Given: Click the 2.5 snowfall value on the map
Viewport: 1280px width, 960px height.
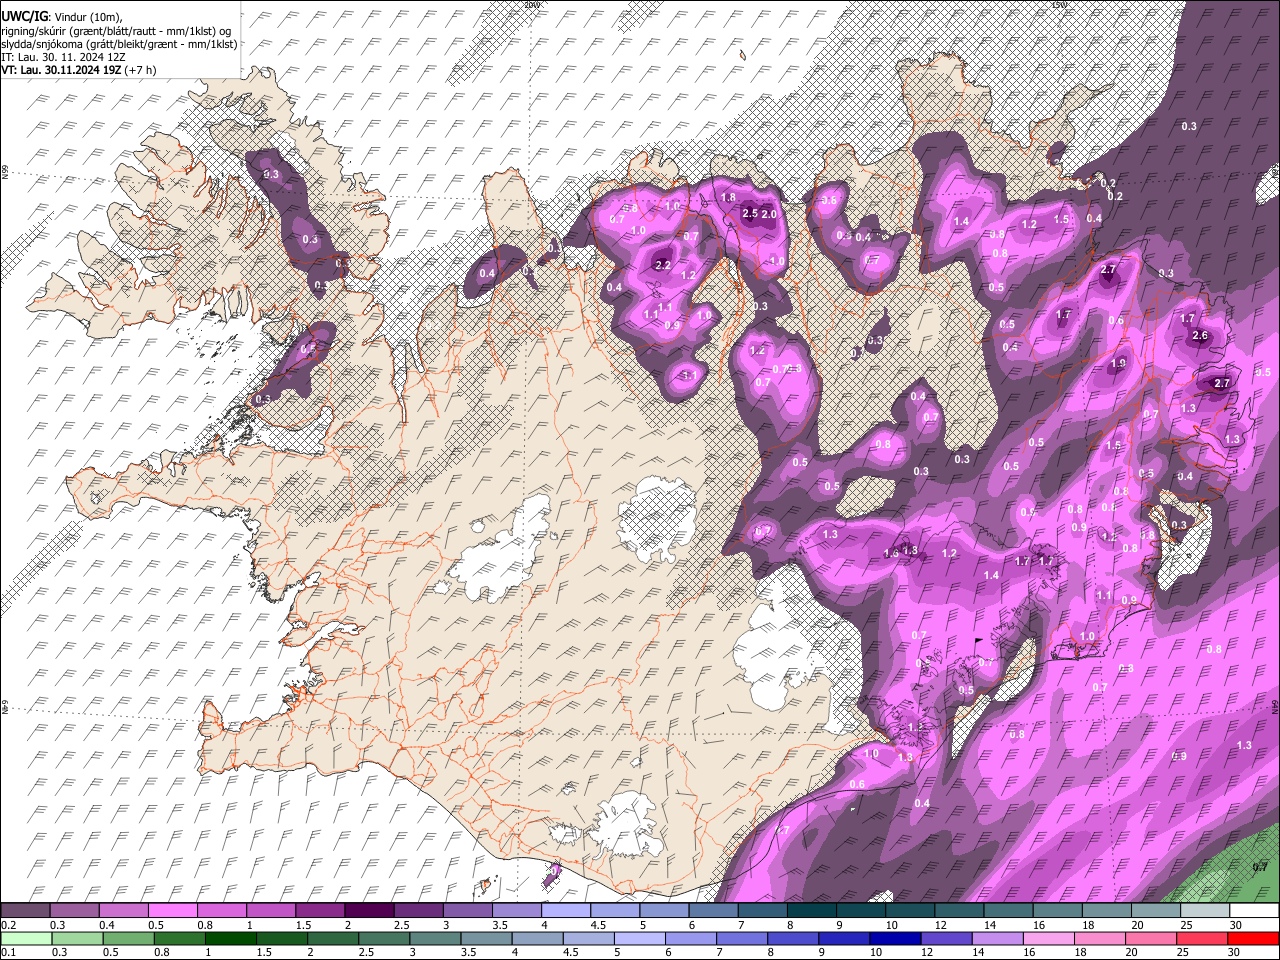Looking at the screenshot, I should point(751,214).
